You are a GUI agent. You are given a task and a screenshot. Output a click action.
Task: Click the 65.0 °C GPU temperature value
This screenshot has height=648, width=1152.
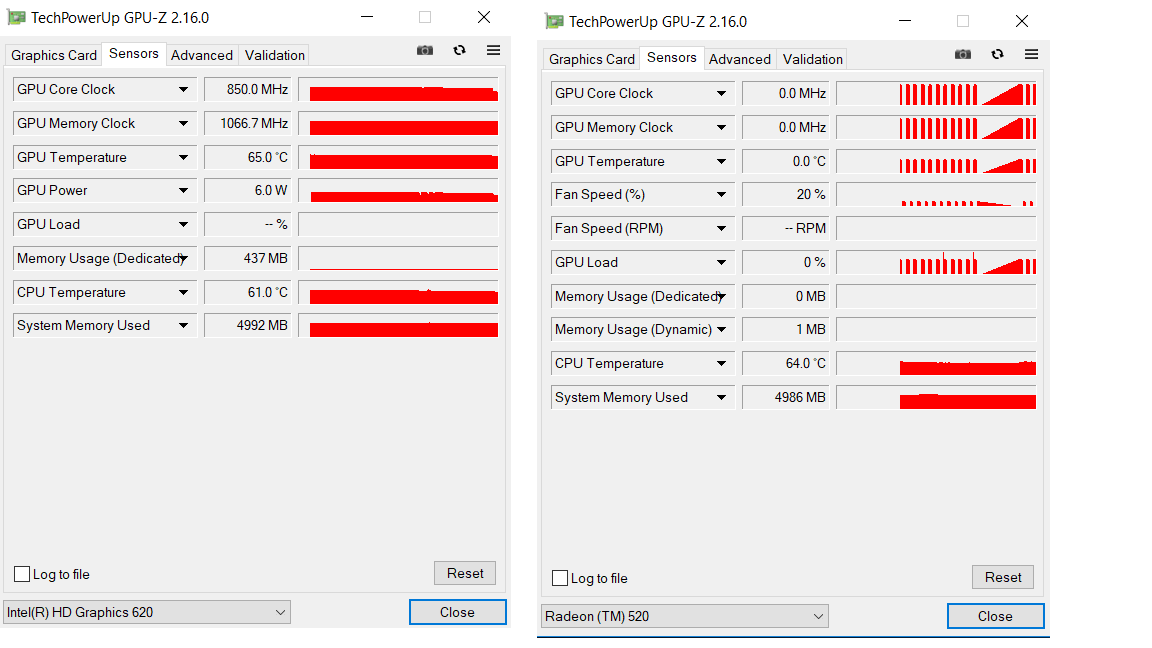click(248, 157)
